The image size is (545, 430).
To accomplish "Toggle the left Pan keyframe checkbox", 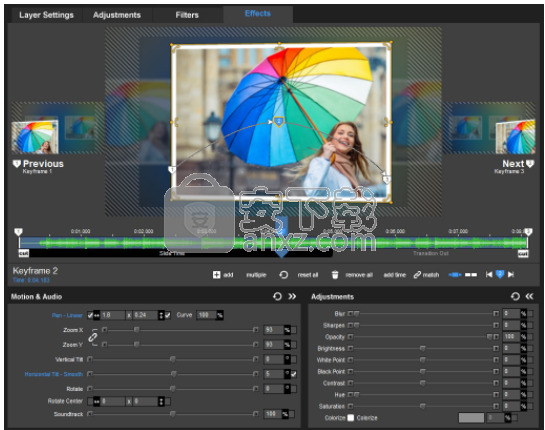I will coord(90,315).
